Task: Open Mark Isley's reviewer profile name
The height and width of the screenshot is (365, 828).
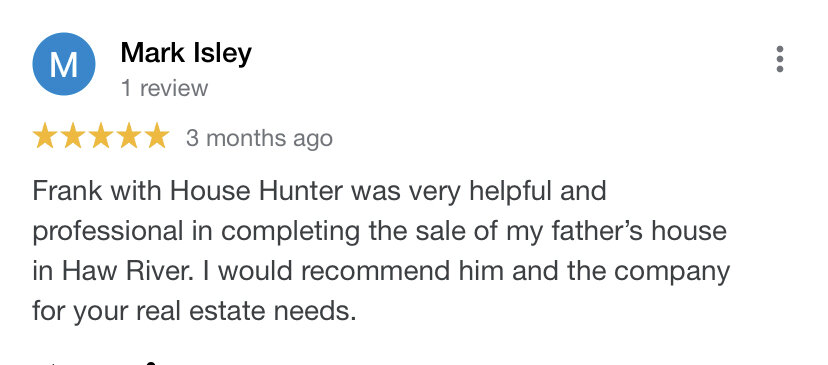Action: [x=186, y=54]
